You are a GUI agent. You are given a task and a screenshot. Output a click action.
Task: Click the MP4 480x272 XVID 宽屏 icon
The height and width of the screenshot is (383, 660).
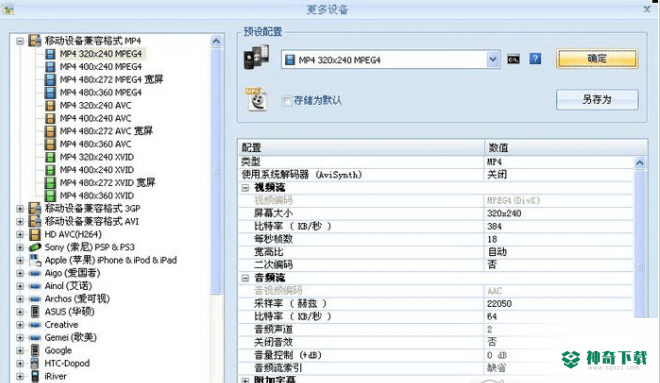[50, 183]
